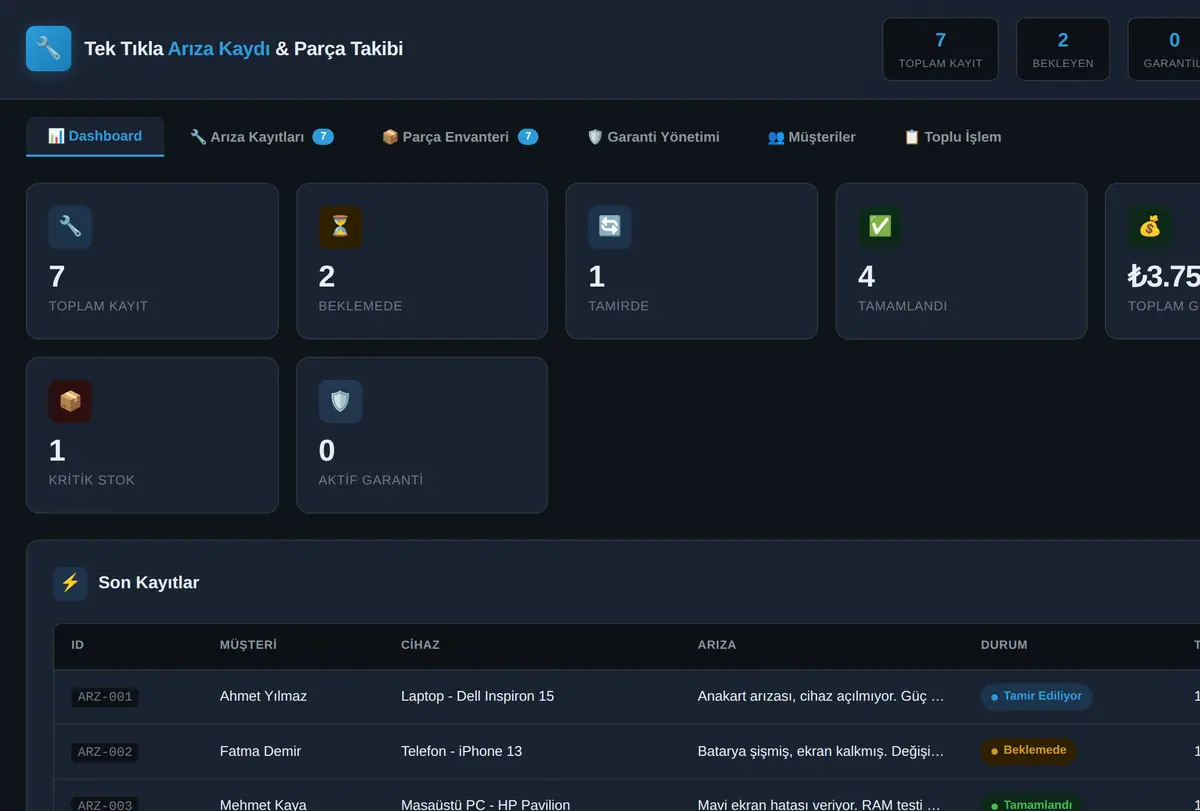Image resolution: width=1200 pixels, height=811 pixels.
Task: Click device Telefon - iPhone 13
Action: point(461,751)
